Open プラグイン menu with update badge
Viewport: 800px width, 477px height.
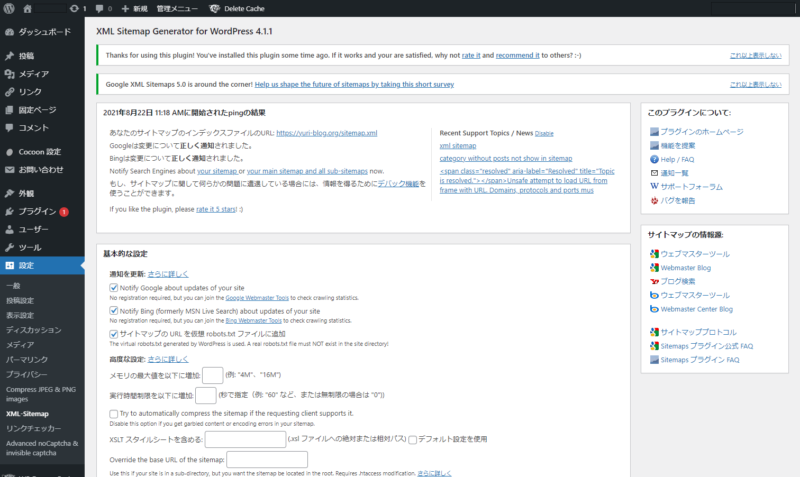[42, 211]
